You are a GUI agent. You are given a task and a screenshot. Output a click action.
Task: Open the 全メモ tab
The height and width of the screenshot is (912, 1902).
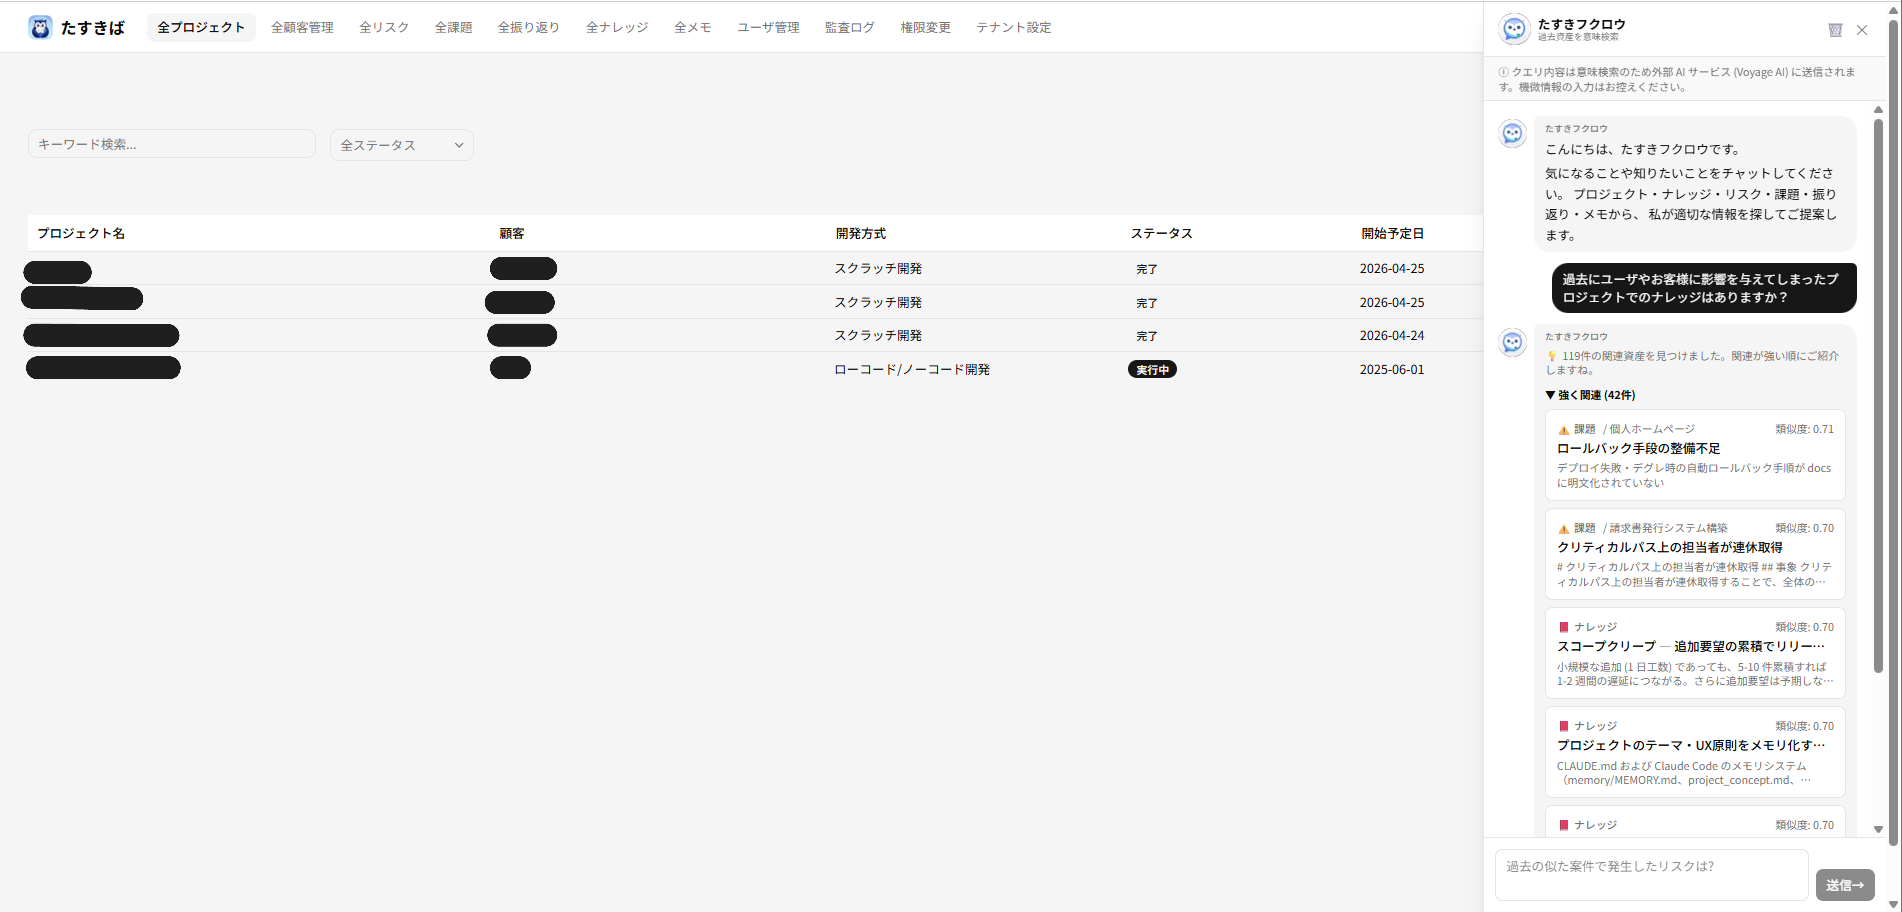pyautogui.click(x=692, y=27)
